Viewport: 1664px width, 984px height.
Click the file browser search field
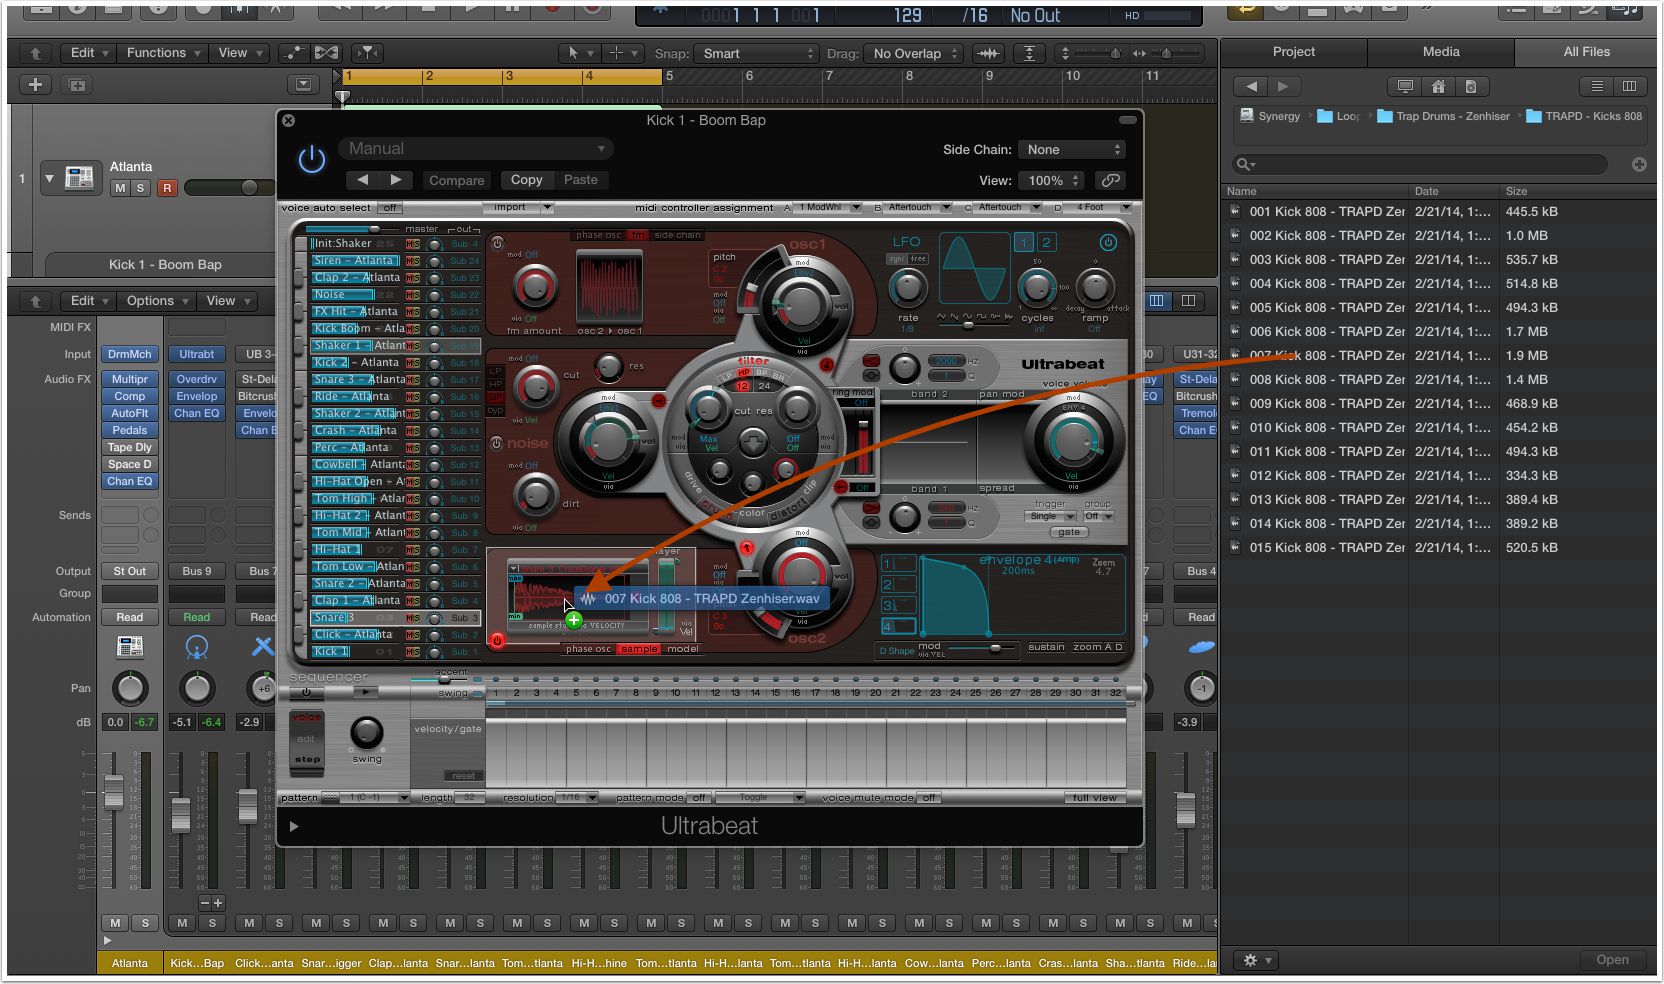(x=1420, y=164)
